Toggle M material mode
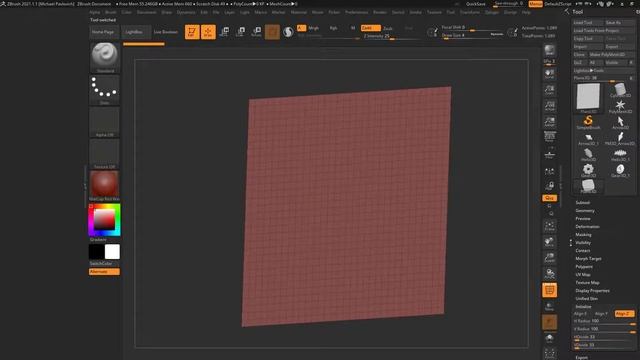 pos(353,28)
